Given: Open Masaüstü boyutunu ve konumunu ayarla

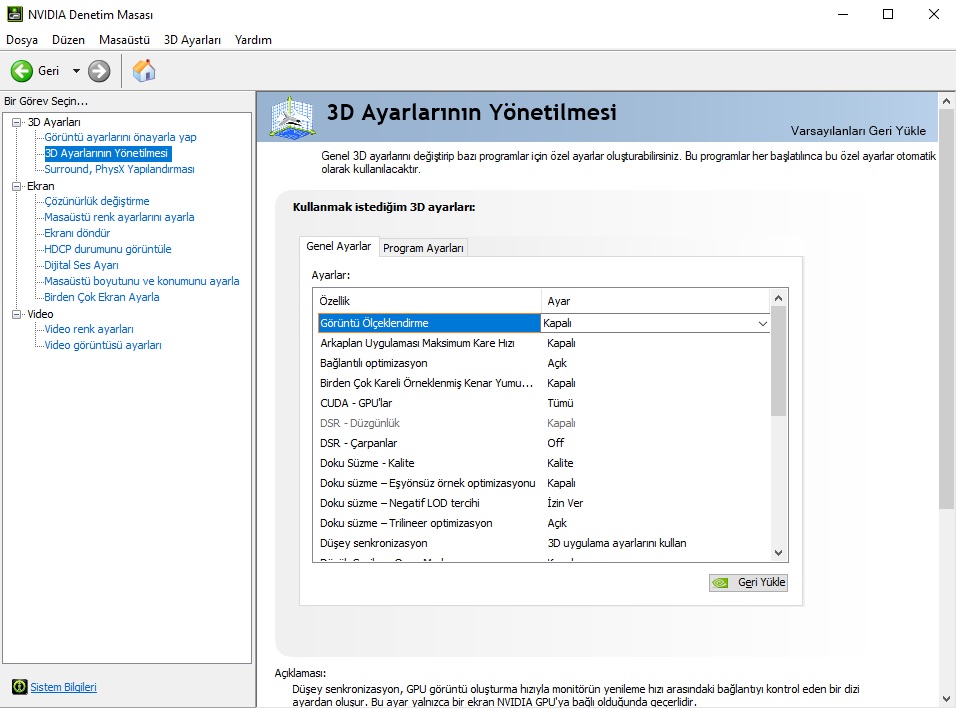Looking at the screenshot, I should tap(141, 281).
